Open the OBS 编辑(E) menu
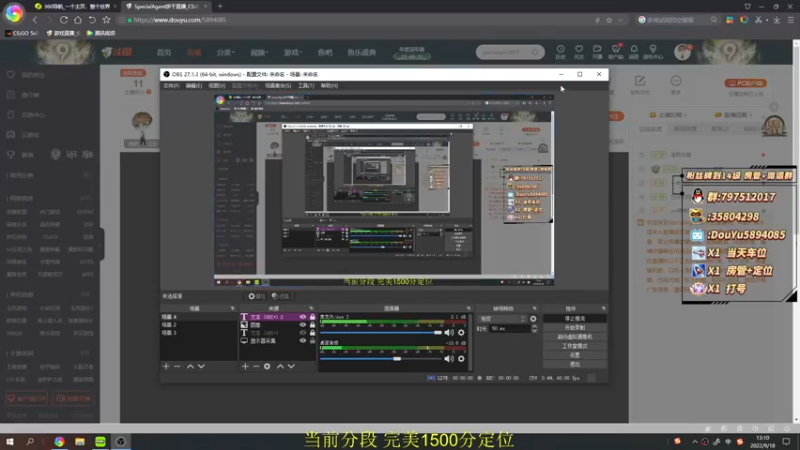This screenshot has height=450, width=800. pos(193,86)
